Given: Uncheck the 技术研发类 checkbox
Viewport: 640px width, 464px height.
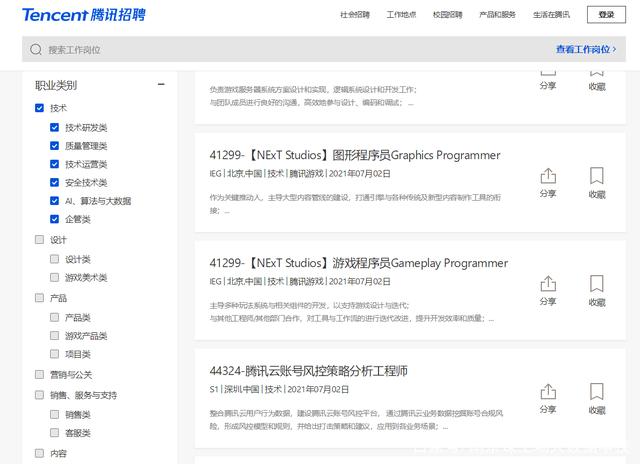Looking at the screenshot, I should coord(54,127).
